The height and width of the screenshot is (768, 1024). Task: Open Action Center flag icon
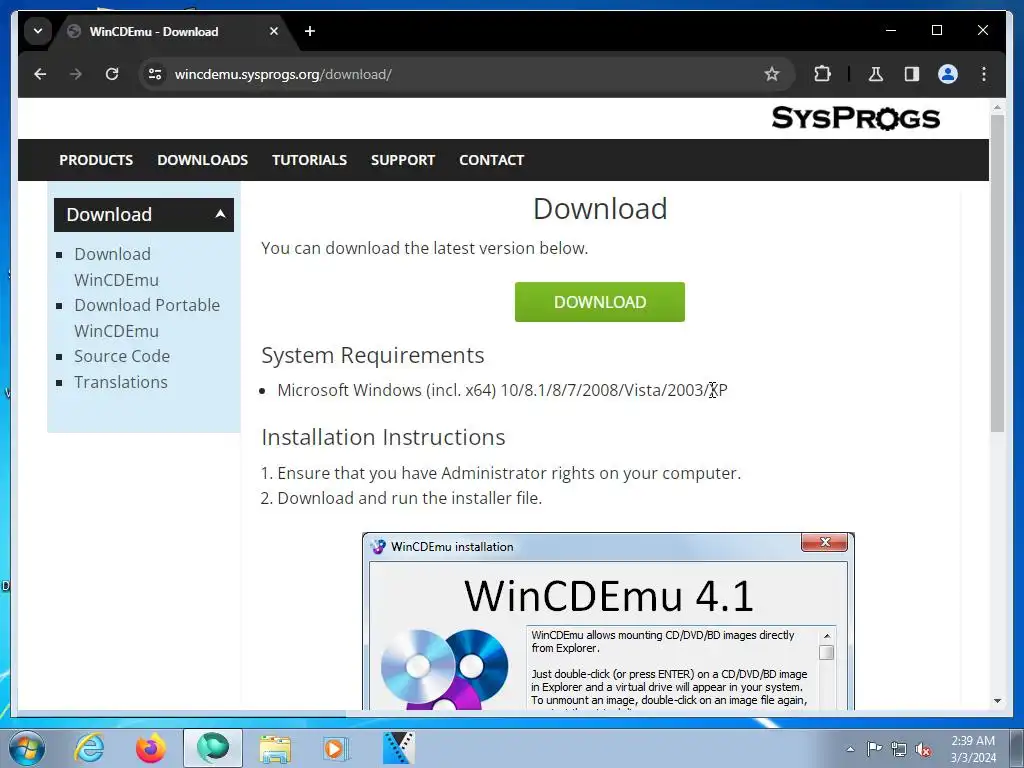click(874, 748)
